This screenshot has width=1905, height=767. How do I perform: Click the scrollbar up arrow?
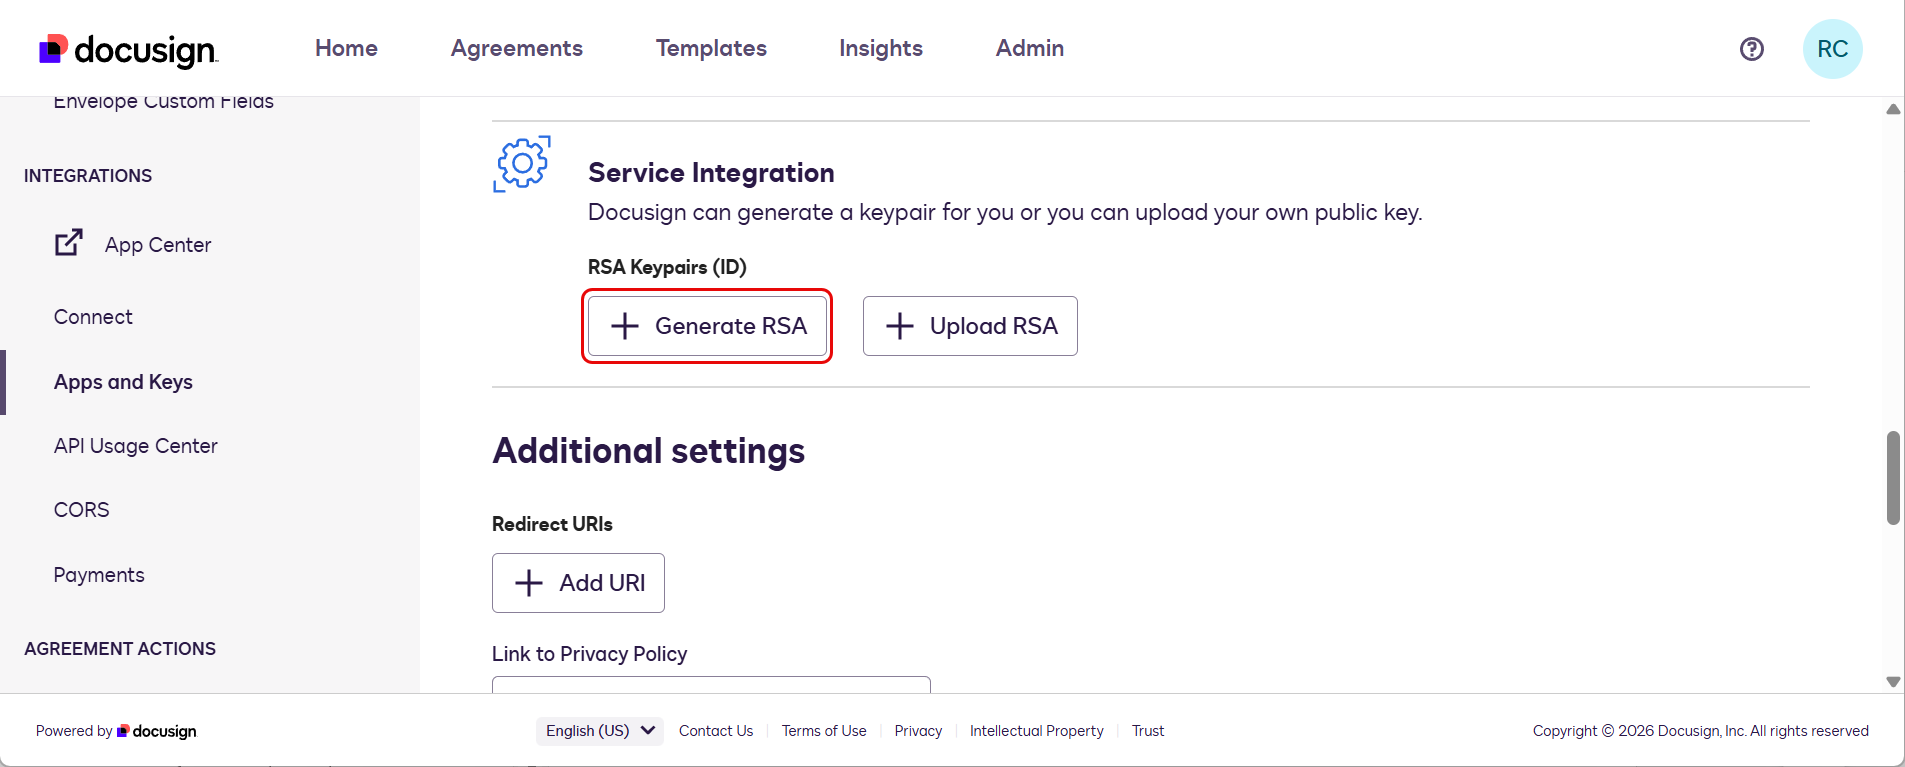click(x=1893, y=109)
